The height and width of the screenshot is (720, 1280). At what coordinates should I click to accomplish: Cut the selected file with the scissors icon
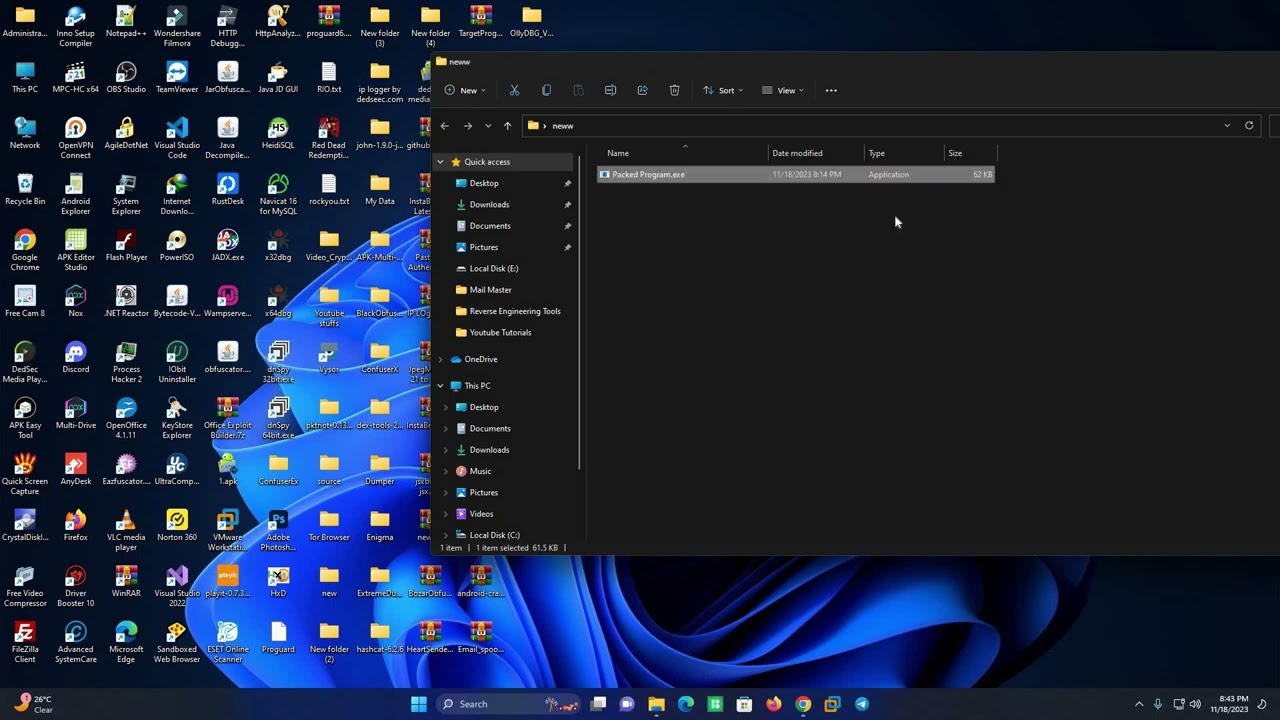[x=514, y=90]
